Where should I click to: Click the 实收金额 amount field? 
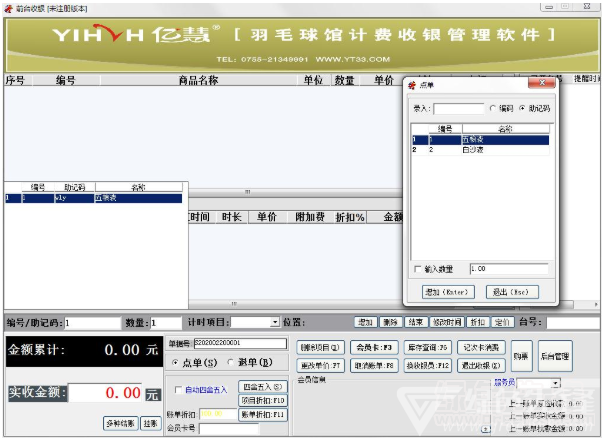point(105,393)
